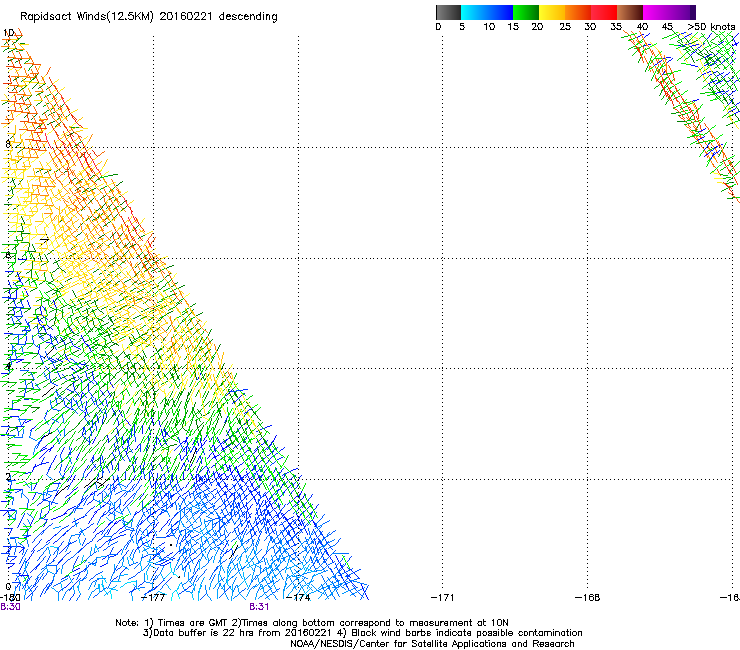Pick the brown 35–40 knot legend segment
740x650 pixels.
[630, 12]
